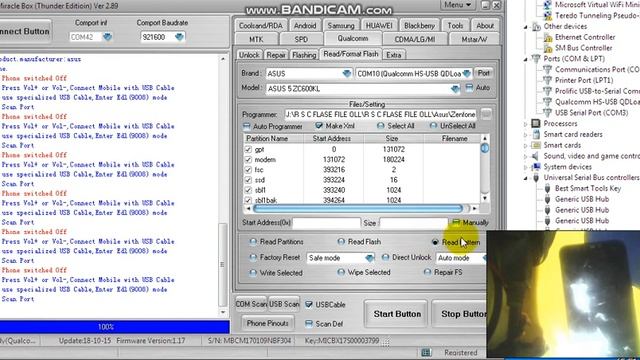This screenshot has width=640, height=360.
Task: Open the Flashing sub-tab
Action: point(304,55)
